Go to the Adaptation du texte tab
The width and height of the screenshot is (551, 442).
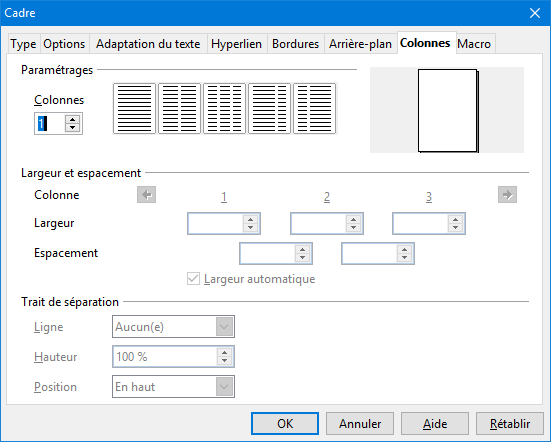[148, 44]
